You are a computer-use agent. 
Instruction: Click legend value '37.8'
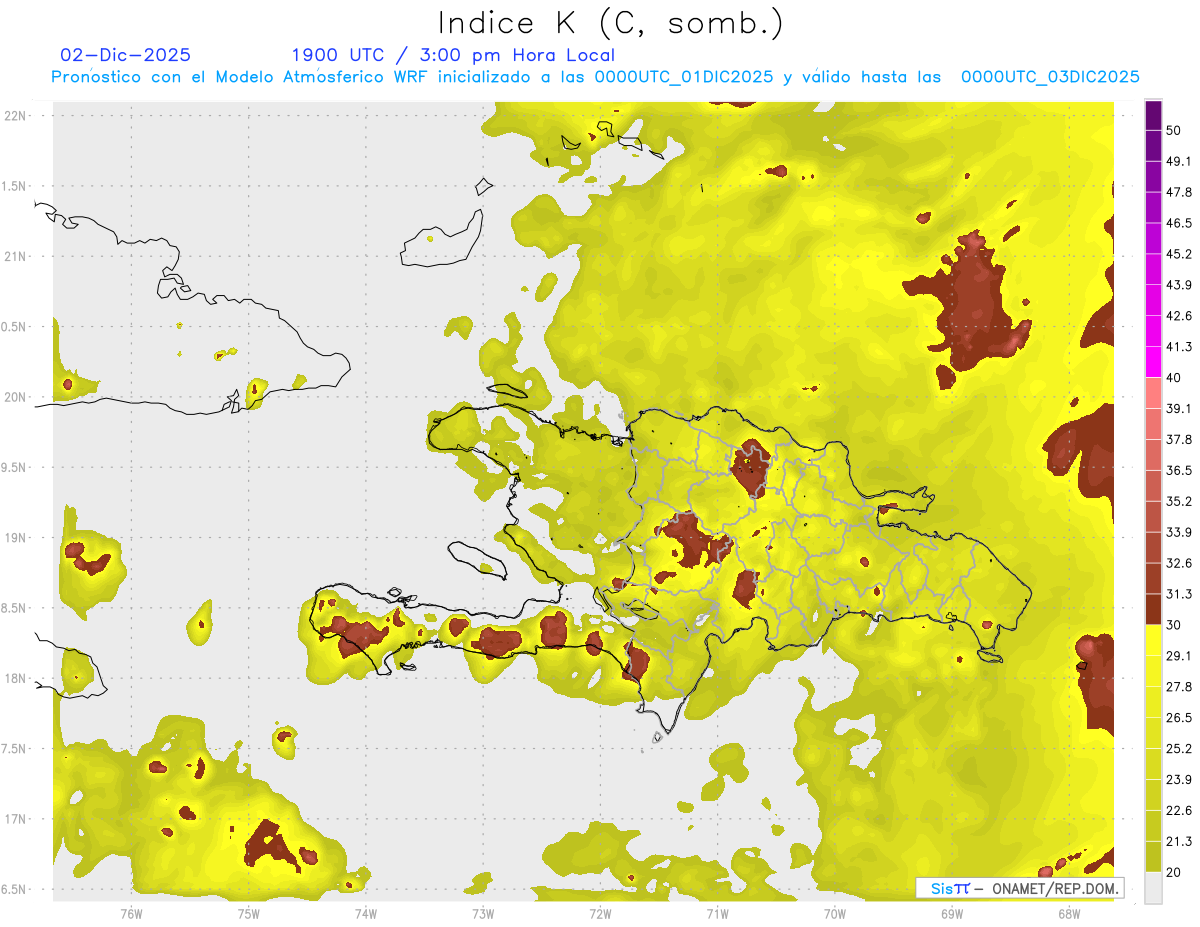coord(1179,440)
